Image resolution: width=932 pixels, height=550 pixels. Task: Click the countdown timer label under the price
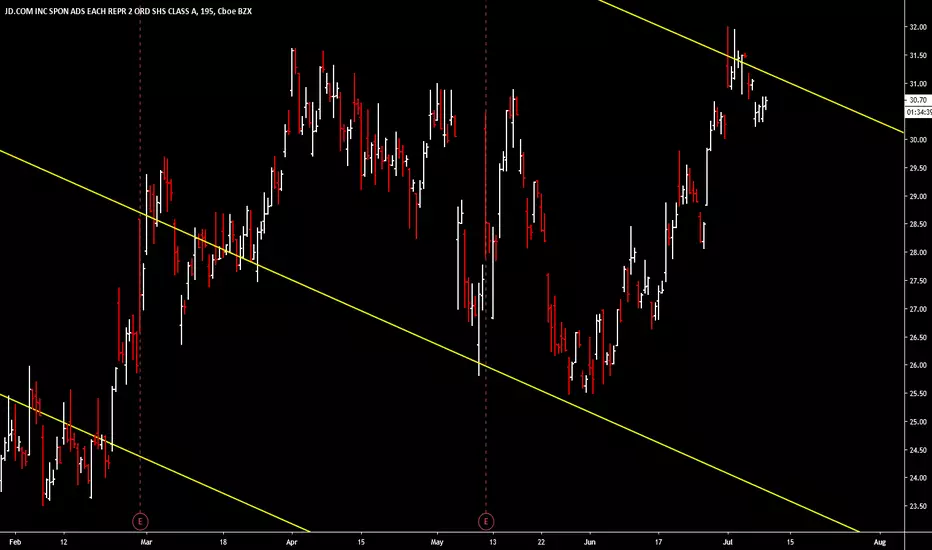(919, 112)
